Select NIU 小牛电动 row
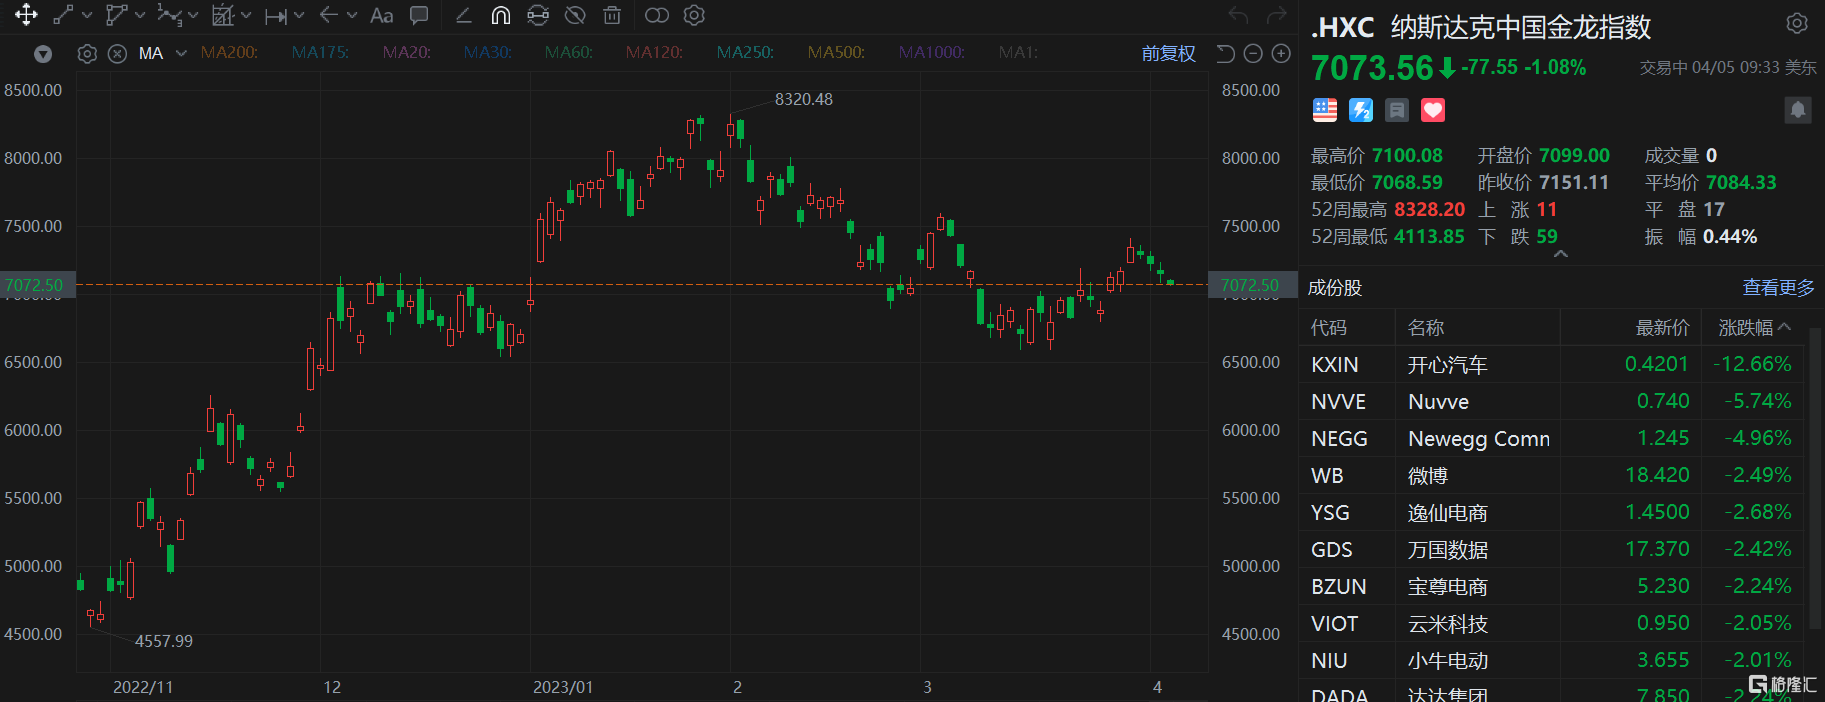 tap(1553, 660)
